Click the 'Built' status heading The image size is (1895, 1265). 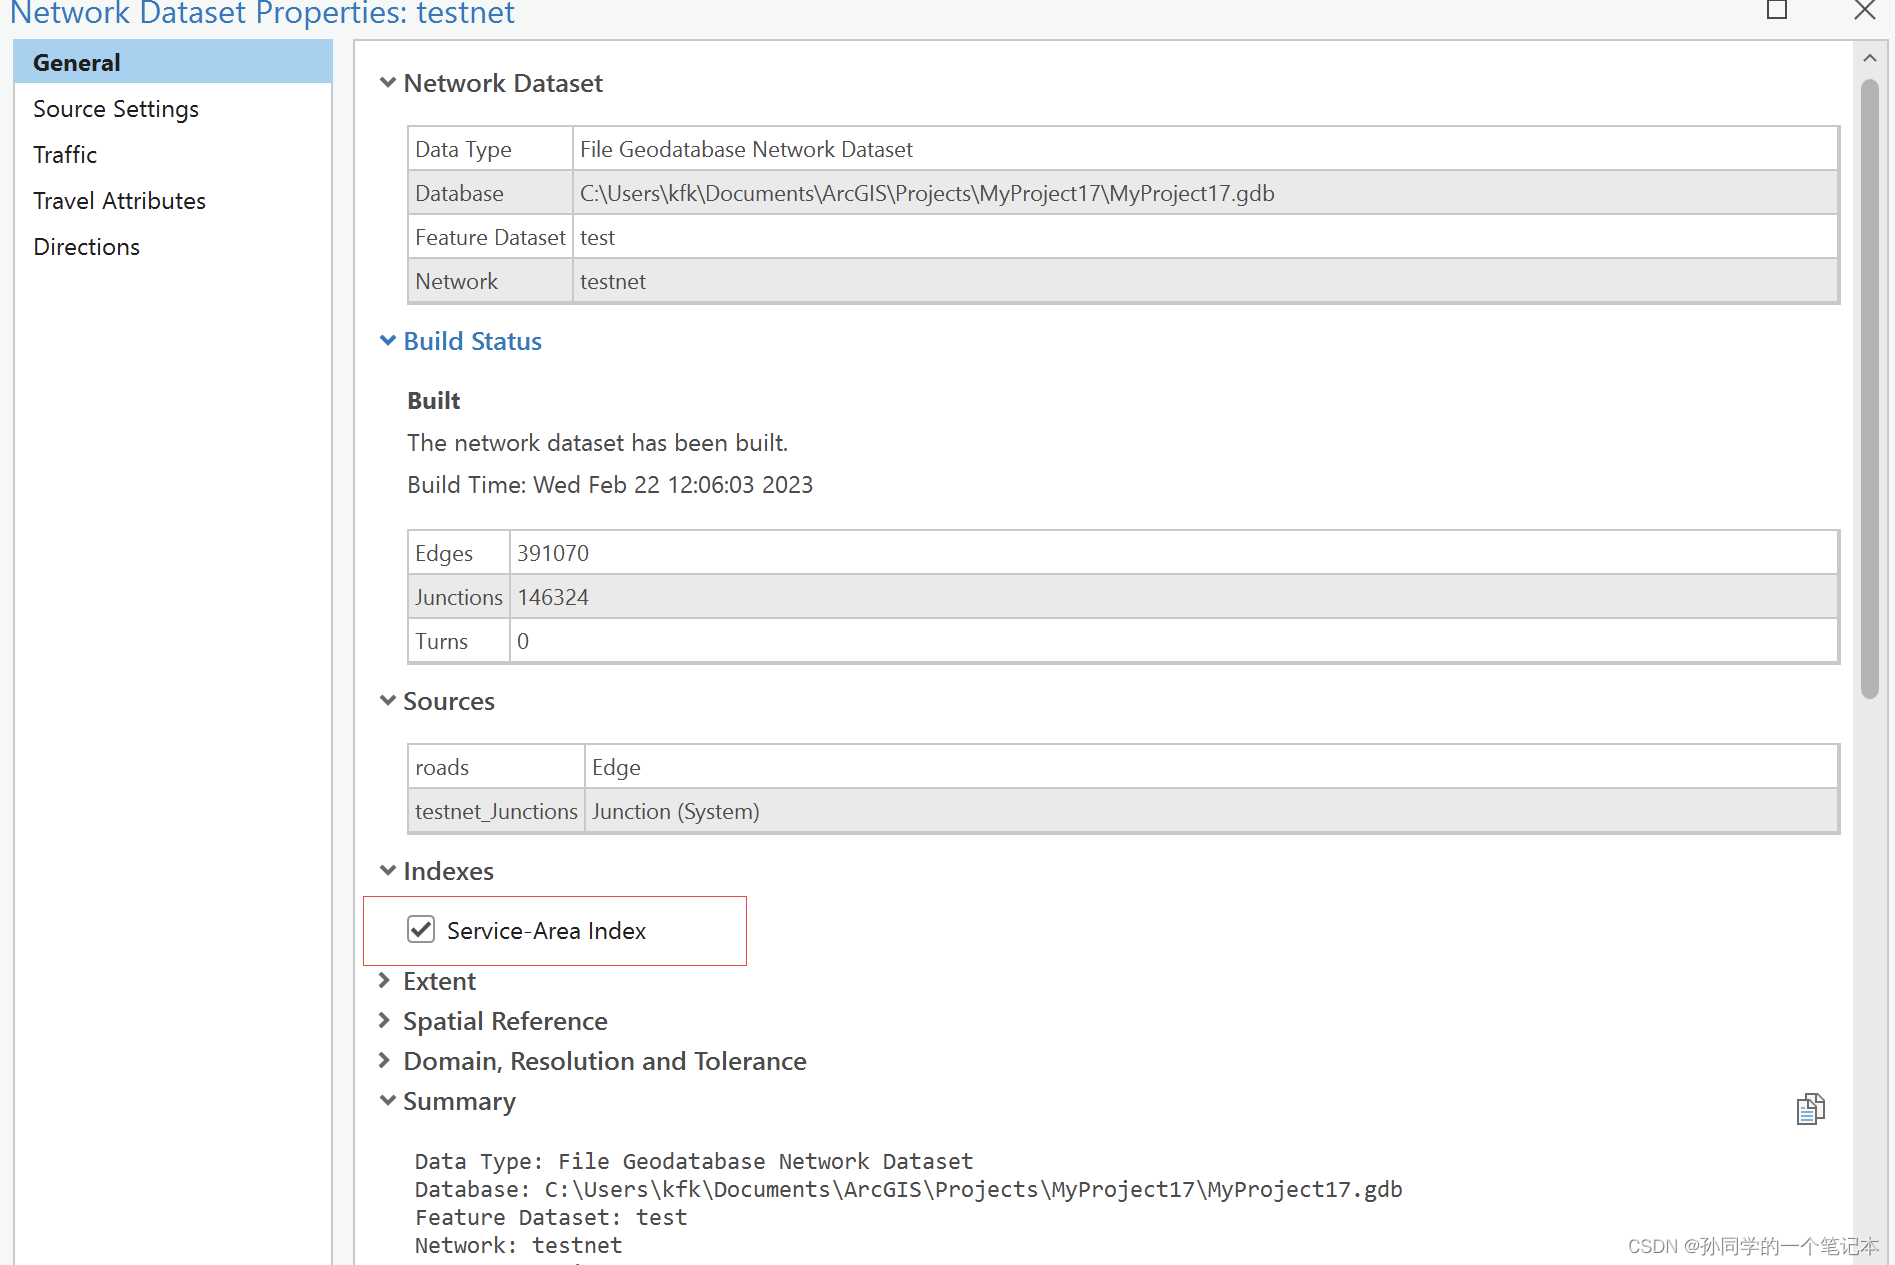coord(433,401)
